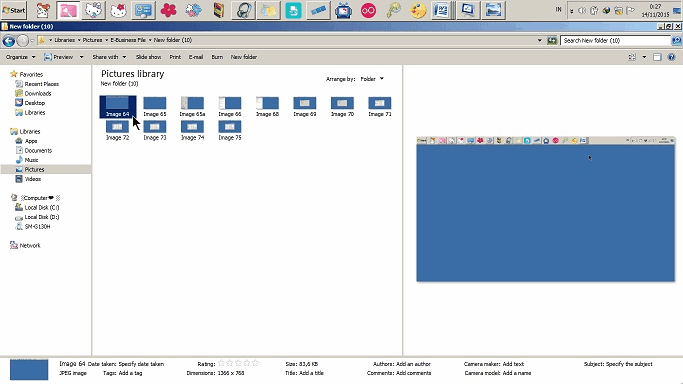Viewport: 683px width, 384px height.
Task: Select the Image 75 thumbnail
Action: [230, 130]
